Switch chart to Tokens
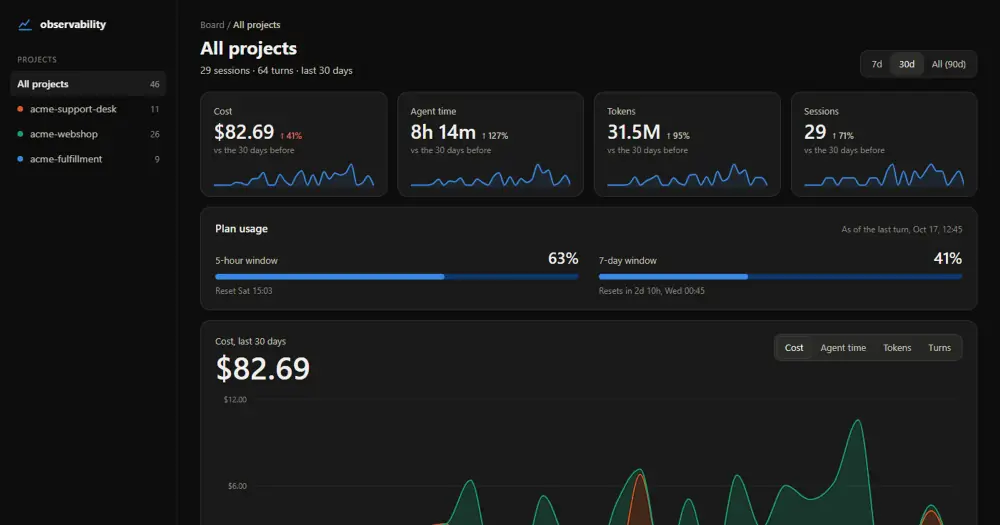1000x525 pixels. pyautogui.click(x=897, y=348)
